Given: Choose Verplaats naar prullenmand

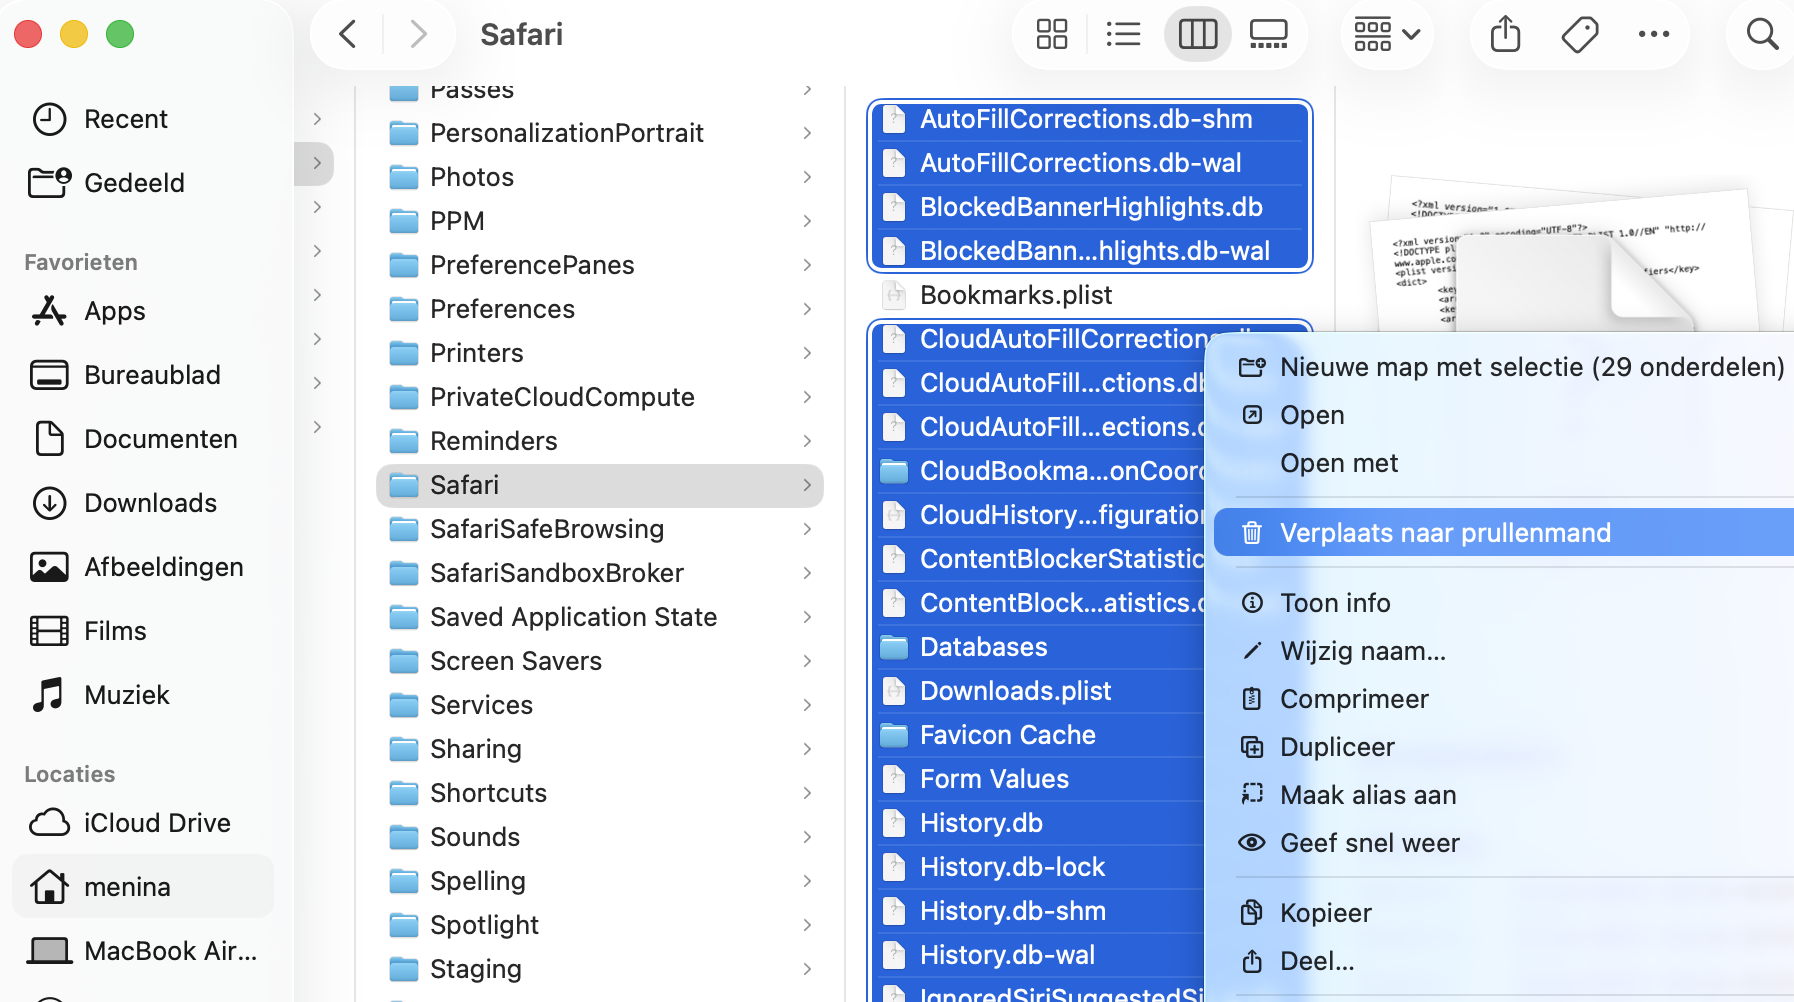Looking at the screenshot, I should (1445, 533).
